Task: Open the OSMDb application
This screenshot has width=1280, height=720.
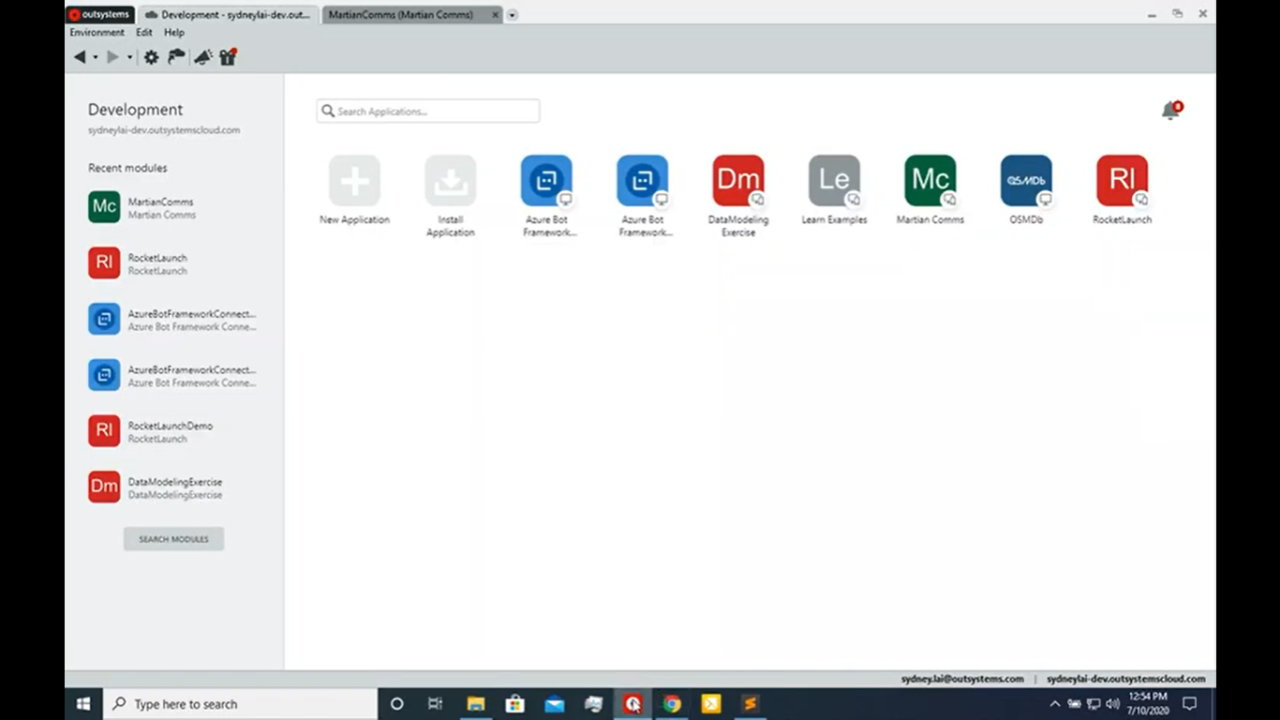Action: pyautogui.click(x=1026, y=181)
